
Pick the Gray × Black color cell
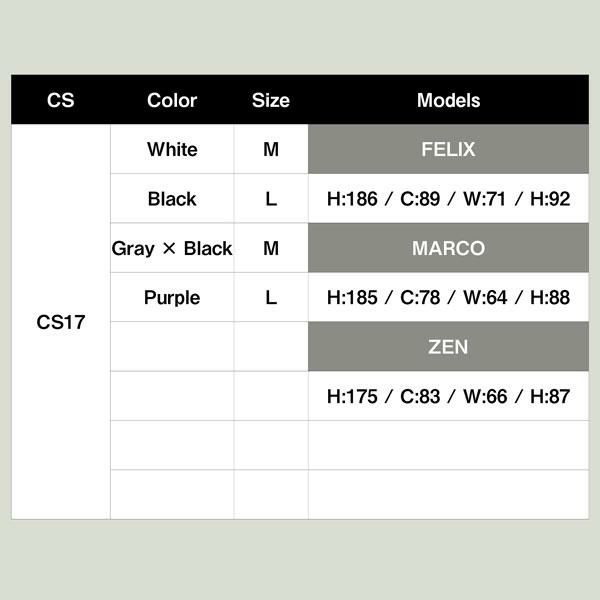pos(172,248)
